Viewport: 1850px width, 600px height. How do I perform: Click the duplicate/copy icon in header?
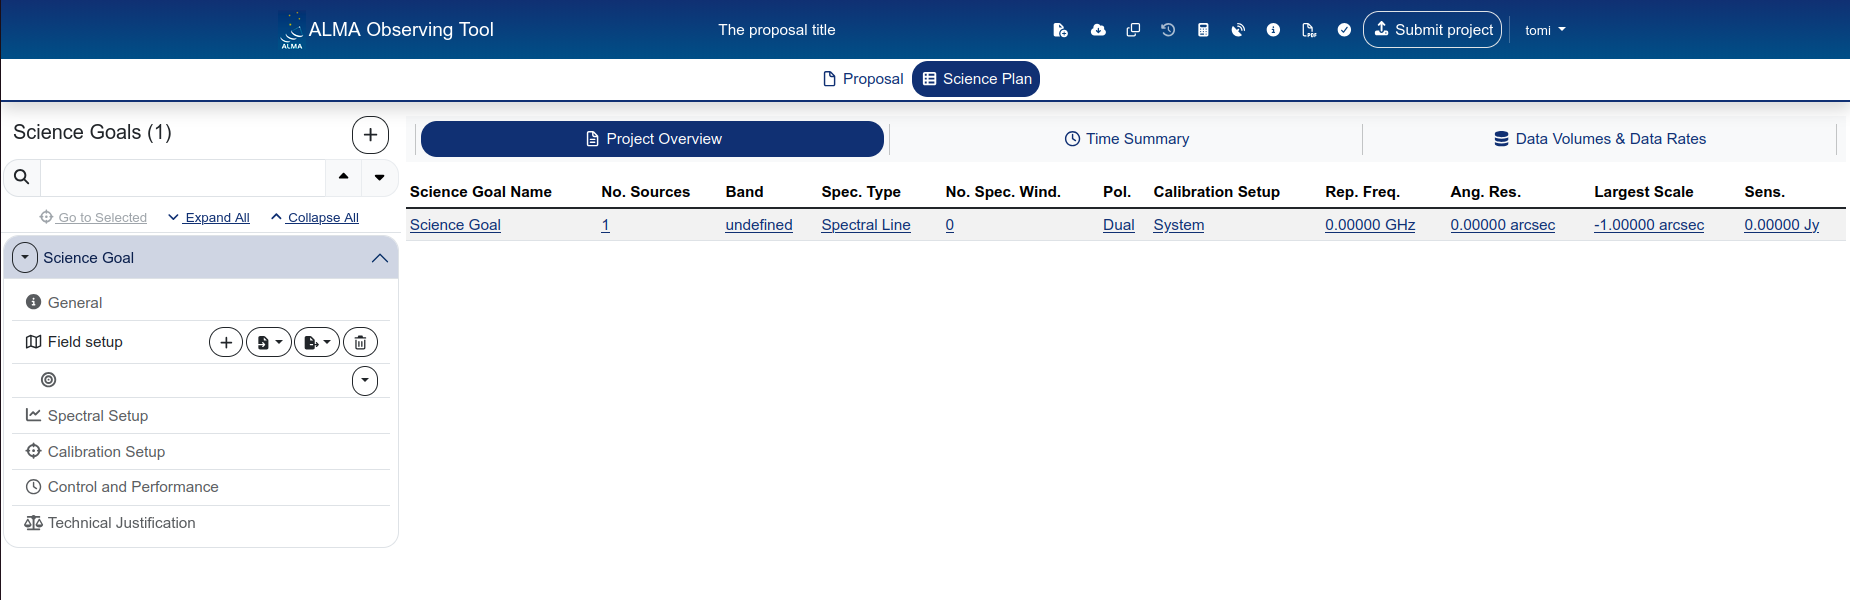point(1133,30)
